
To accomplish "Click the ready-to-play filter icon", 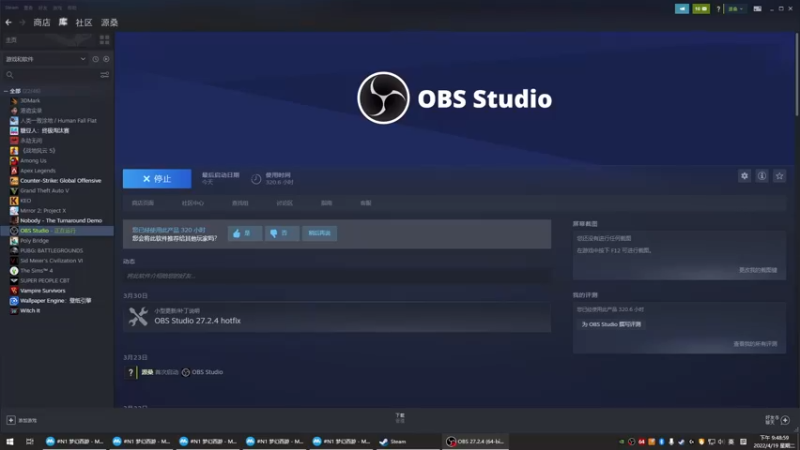I will [106, 59].
